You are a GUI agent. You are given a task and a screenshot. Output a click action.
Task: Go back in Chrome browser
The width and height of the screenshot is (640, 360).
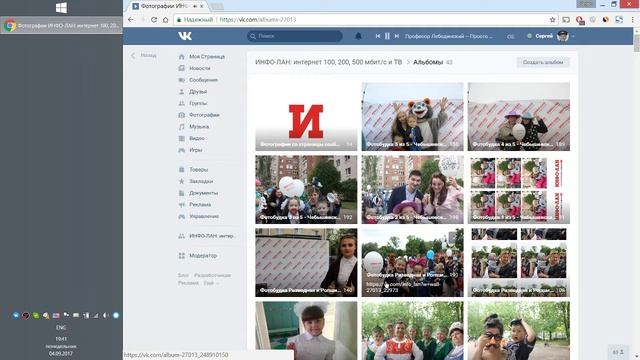[x=131, y=20]
